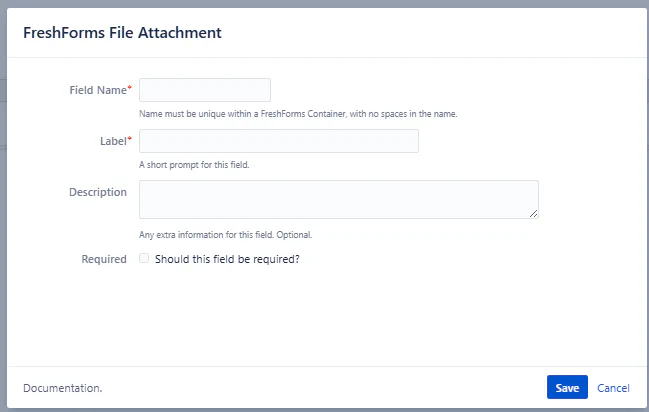This screenshot has width=649, height=412.
Task: Click the "Label" form label
Action: pos(112,141)
